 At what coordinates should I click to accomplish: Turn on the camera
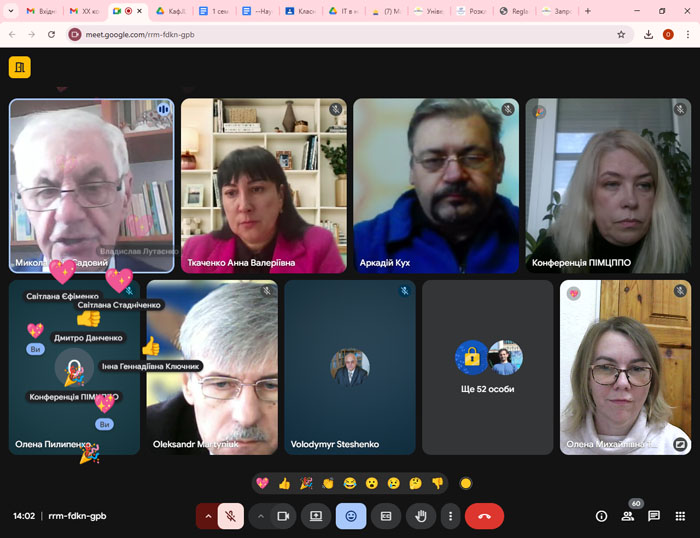pos(282,516)
